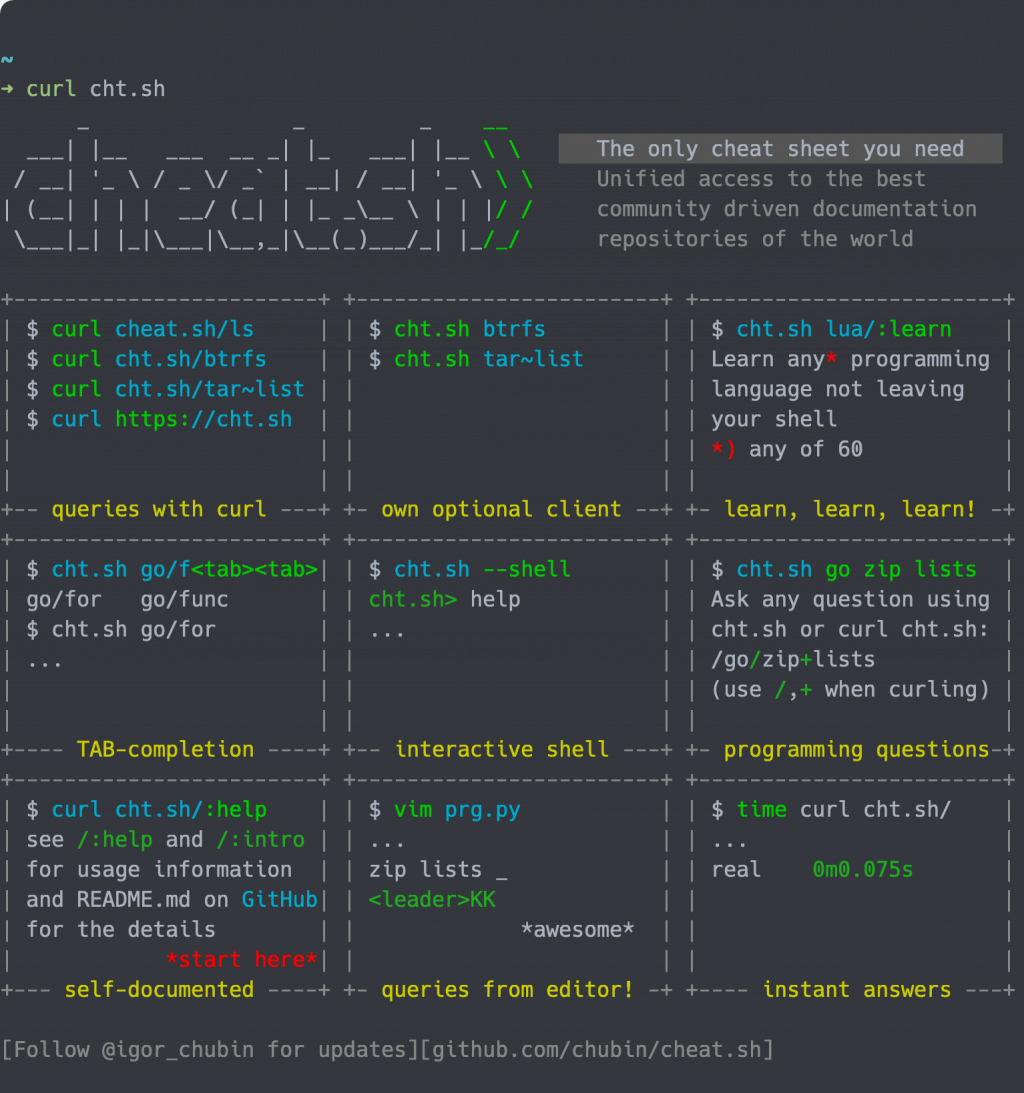Click the text 'repositories of the world'
Image resolution: width=1024 pixels, height=1093 pixels.
pos(755,238)
